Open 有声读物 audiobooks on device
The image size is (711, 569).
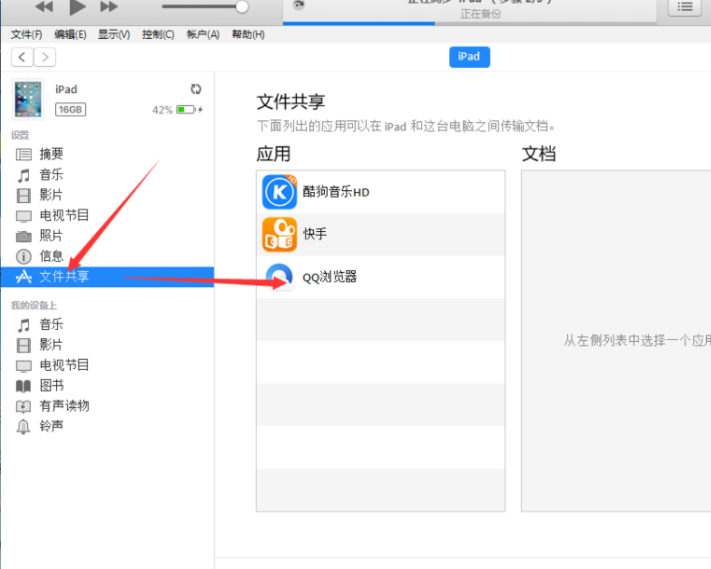point(63,405)
